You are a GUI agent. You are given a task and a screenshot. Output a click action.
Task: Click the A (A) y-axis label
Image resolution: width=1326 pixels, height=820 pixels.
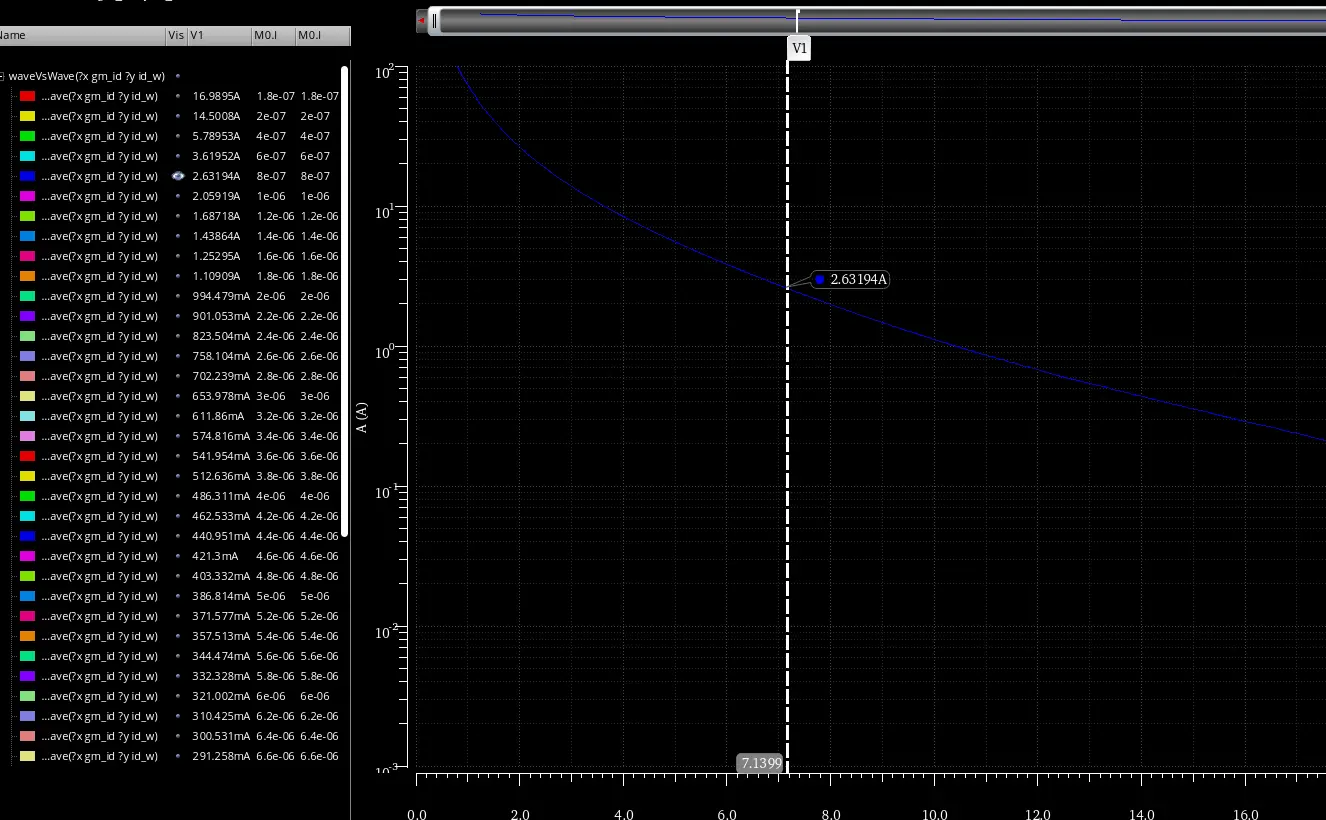[x=362, y=418]
